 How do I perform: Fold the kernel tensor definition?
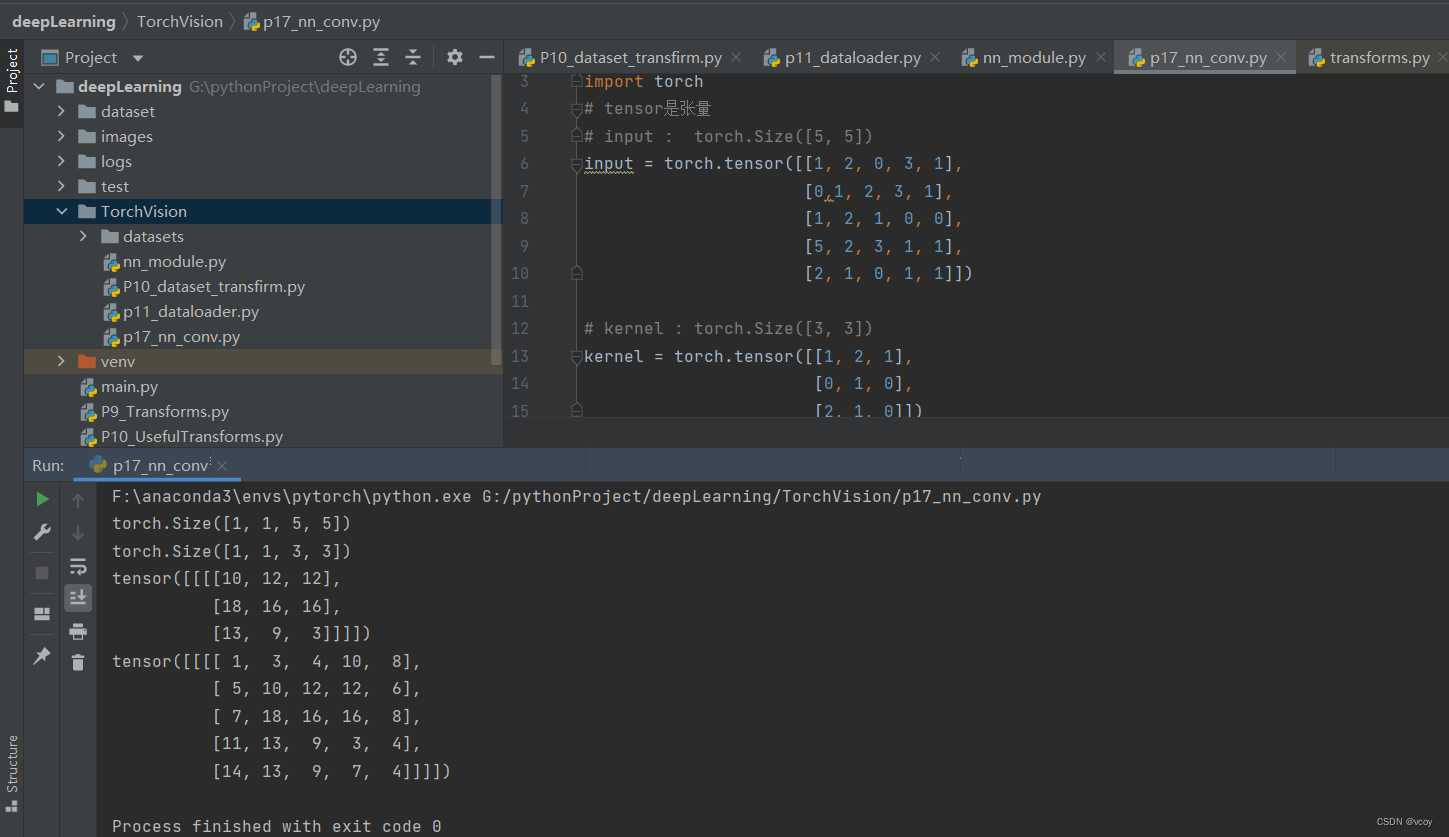click(576, 357)
